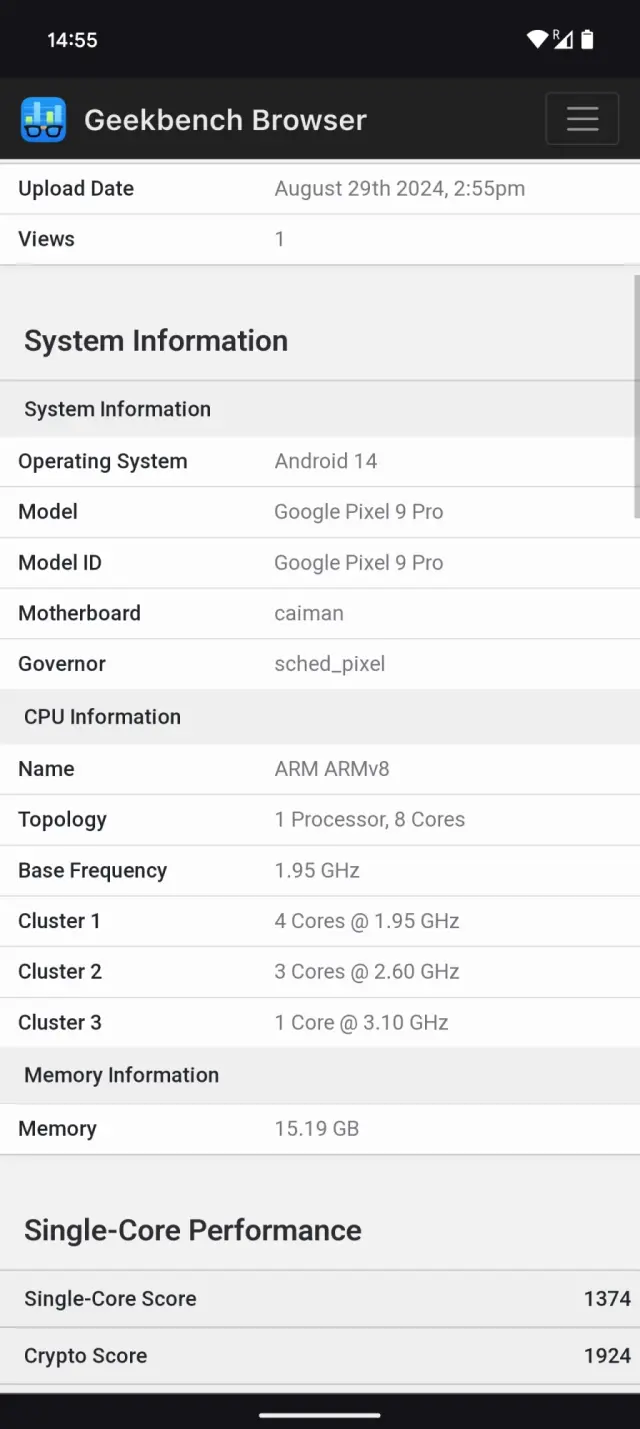Tap the Single-Core Performance heading

point(193,1231)
